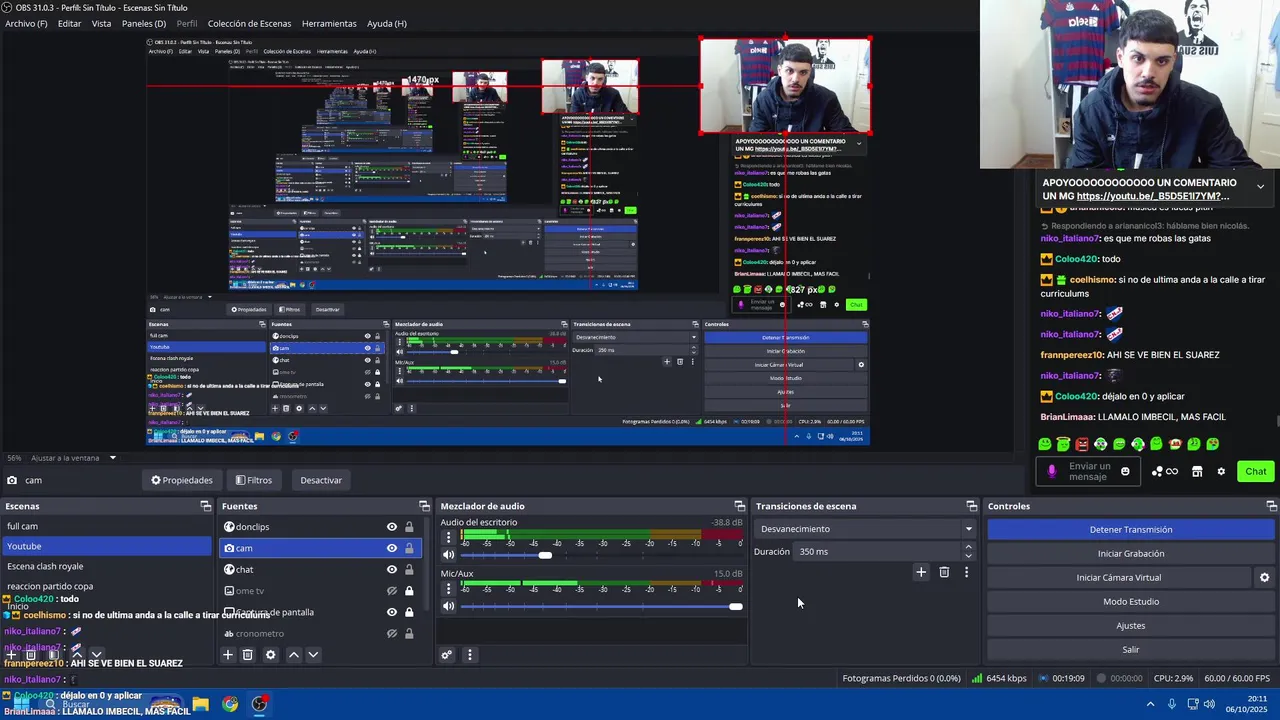Image resolution: width=1280 pixels, height=720 pixels.
Task: Click Iniciar Cámara Virtual button
Action: (1118, 577)
